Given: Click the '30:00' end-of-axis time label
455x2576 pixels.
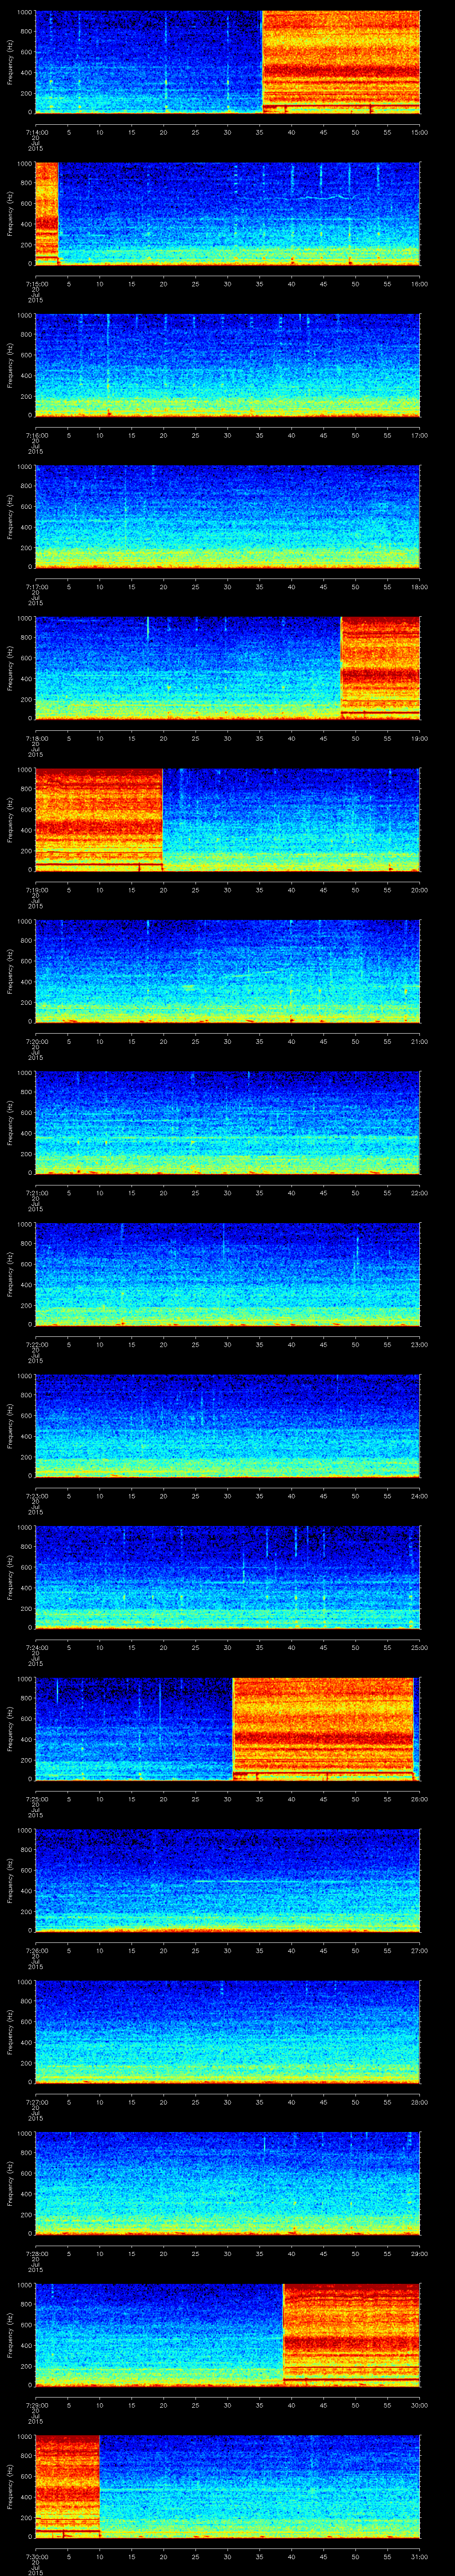Looking at the screenshot, I should pyautogui.click(x=419, y=2405).
